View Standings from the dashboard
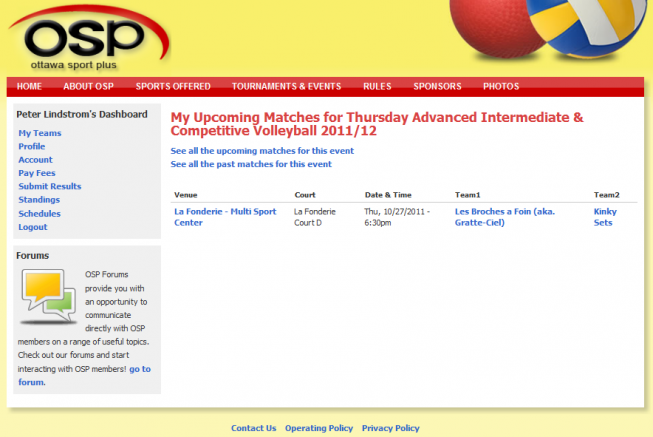Screen dimensions: 653x437 coord(39,200)
